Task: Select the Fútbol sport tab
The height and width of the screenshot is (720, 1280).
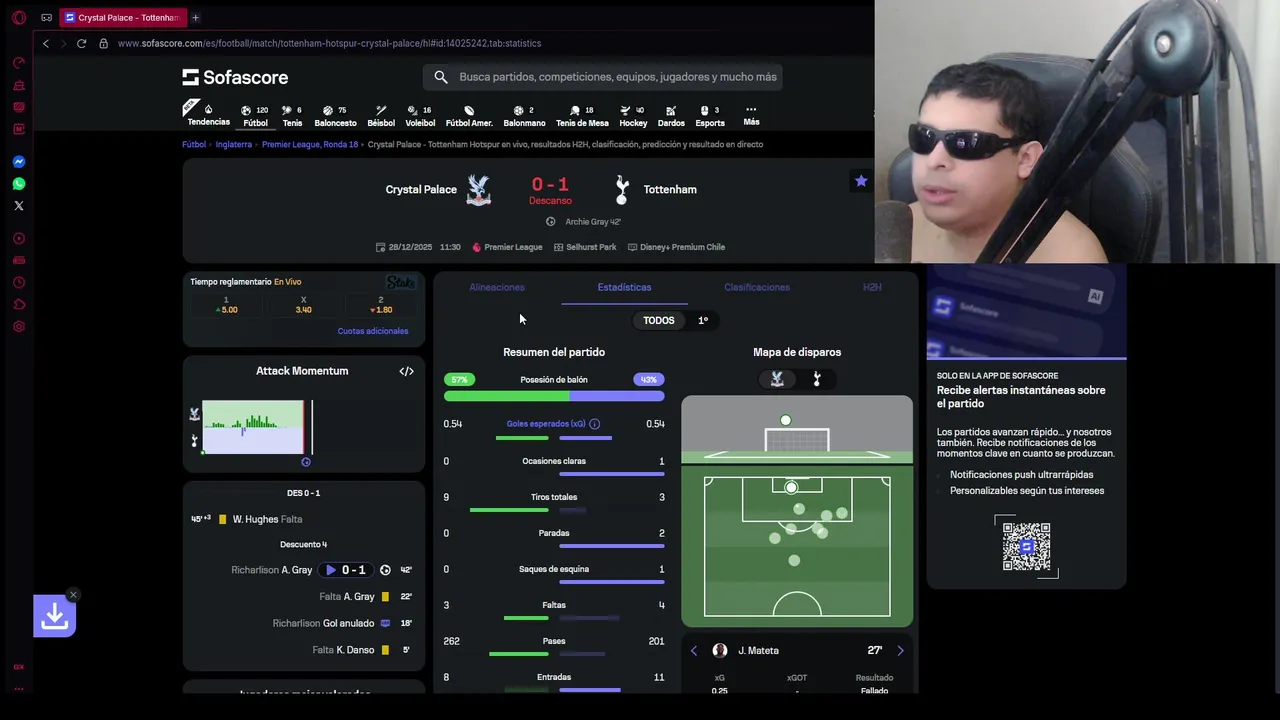Action: pyautogui.click(x=256, y=117)
